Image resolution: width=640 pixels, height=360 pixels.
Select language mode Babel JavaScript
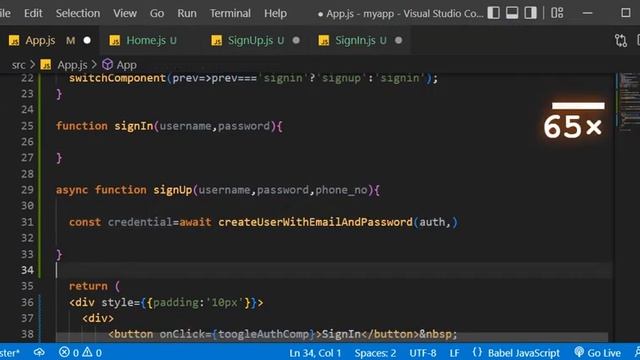point(524,353)
